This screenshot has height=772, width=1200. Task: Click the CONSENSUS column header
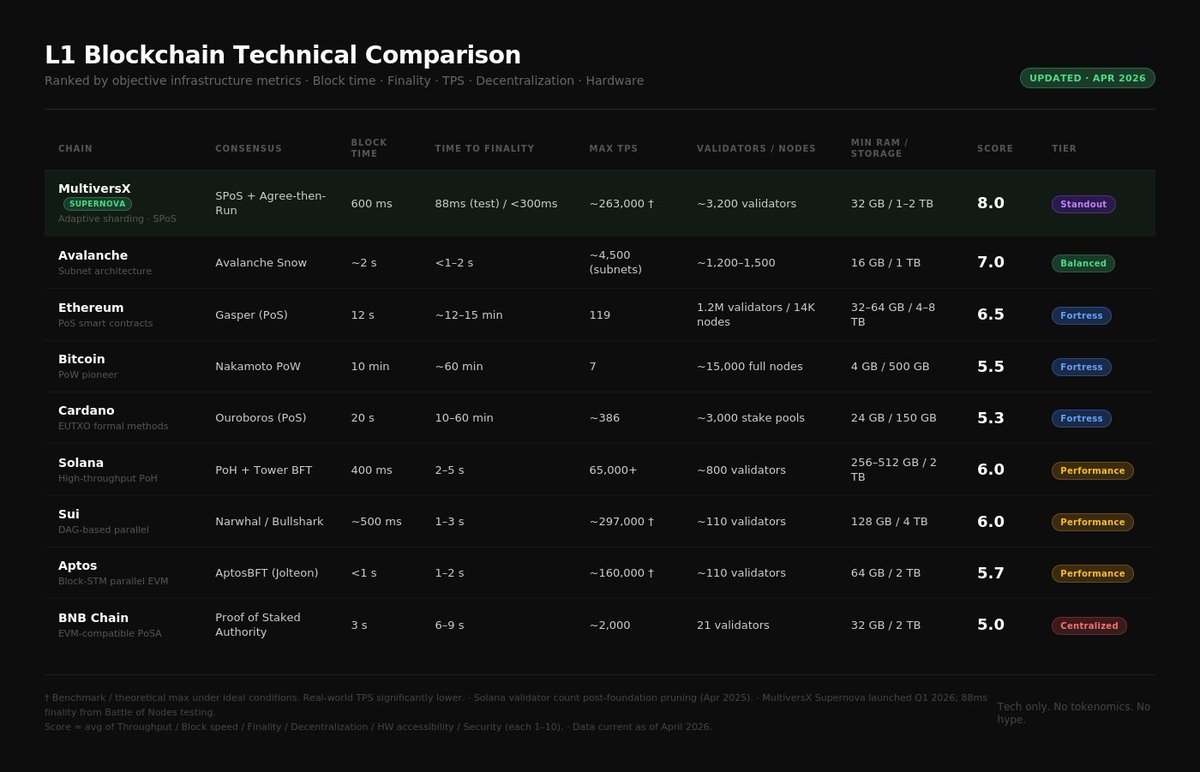tap(248, 149)
